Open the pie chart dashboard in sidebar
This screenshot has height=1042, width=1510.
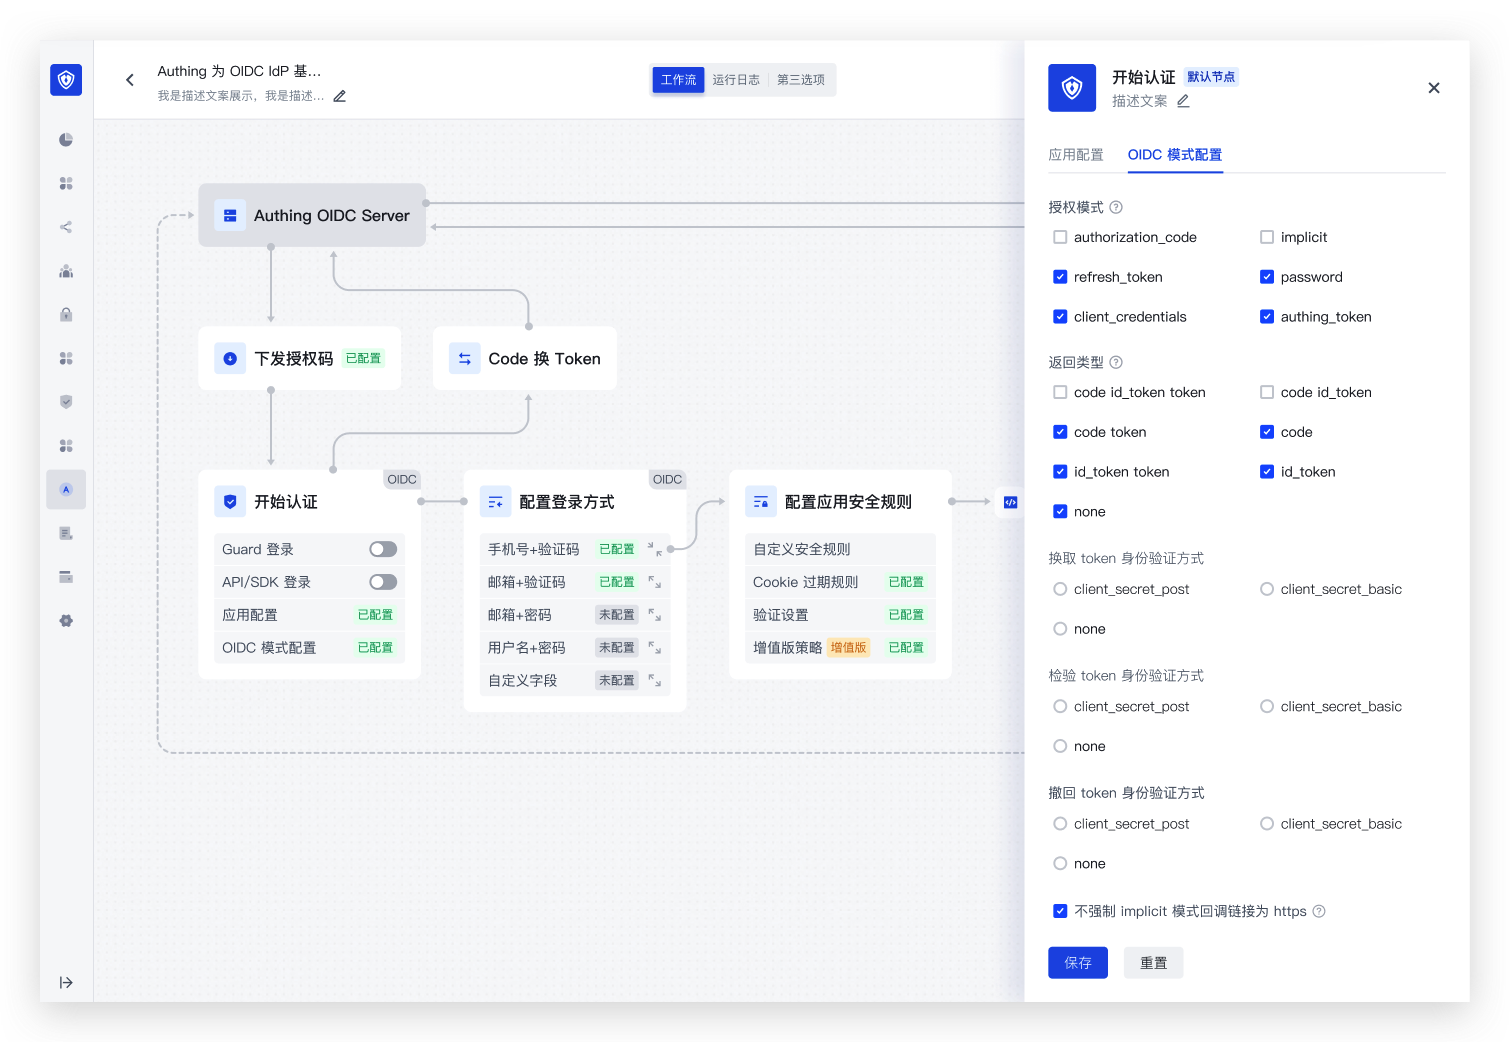click(66, 140)
